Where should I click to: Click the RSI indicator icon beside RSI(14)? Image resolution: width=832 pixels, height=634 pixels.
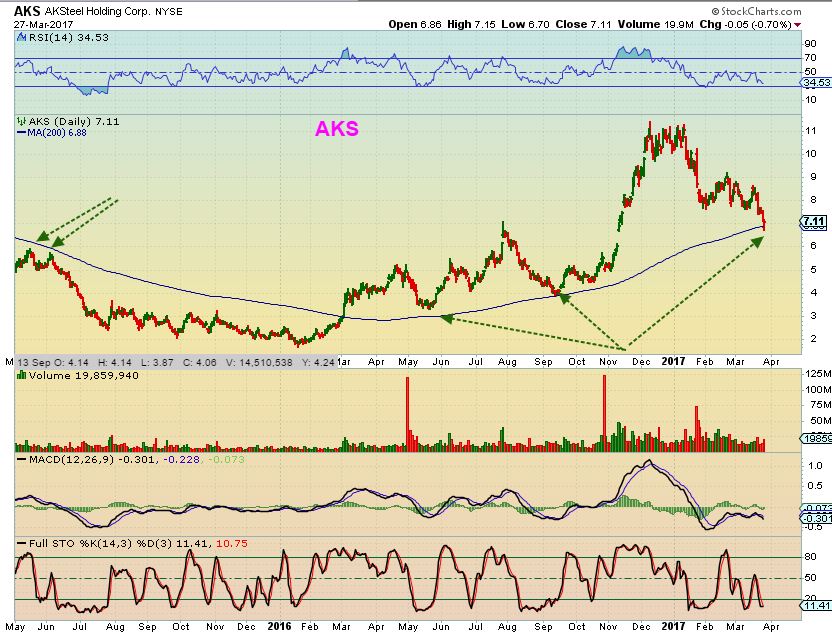[21, 37]
